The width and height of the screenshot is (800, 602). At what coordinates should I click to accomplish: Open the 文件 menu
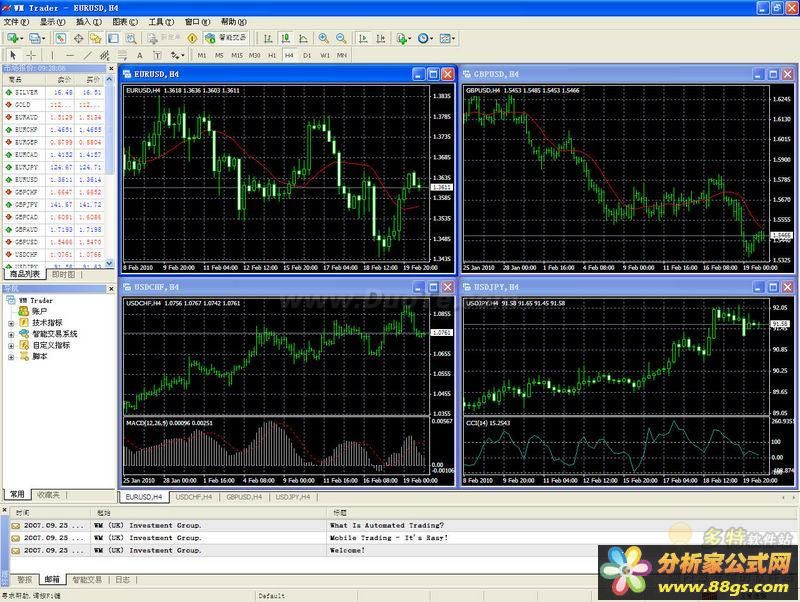pyautogui.click(x=16, y=22)
